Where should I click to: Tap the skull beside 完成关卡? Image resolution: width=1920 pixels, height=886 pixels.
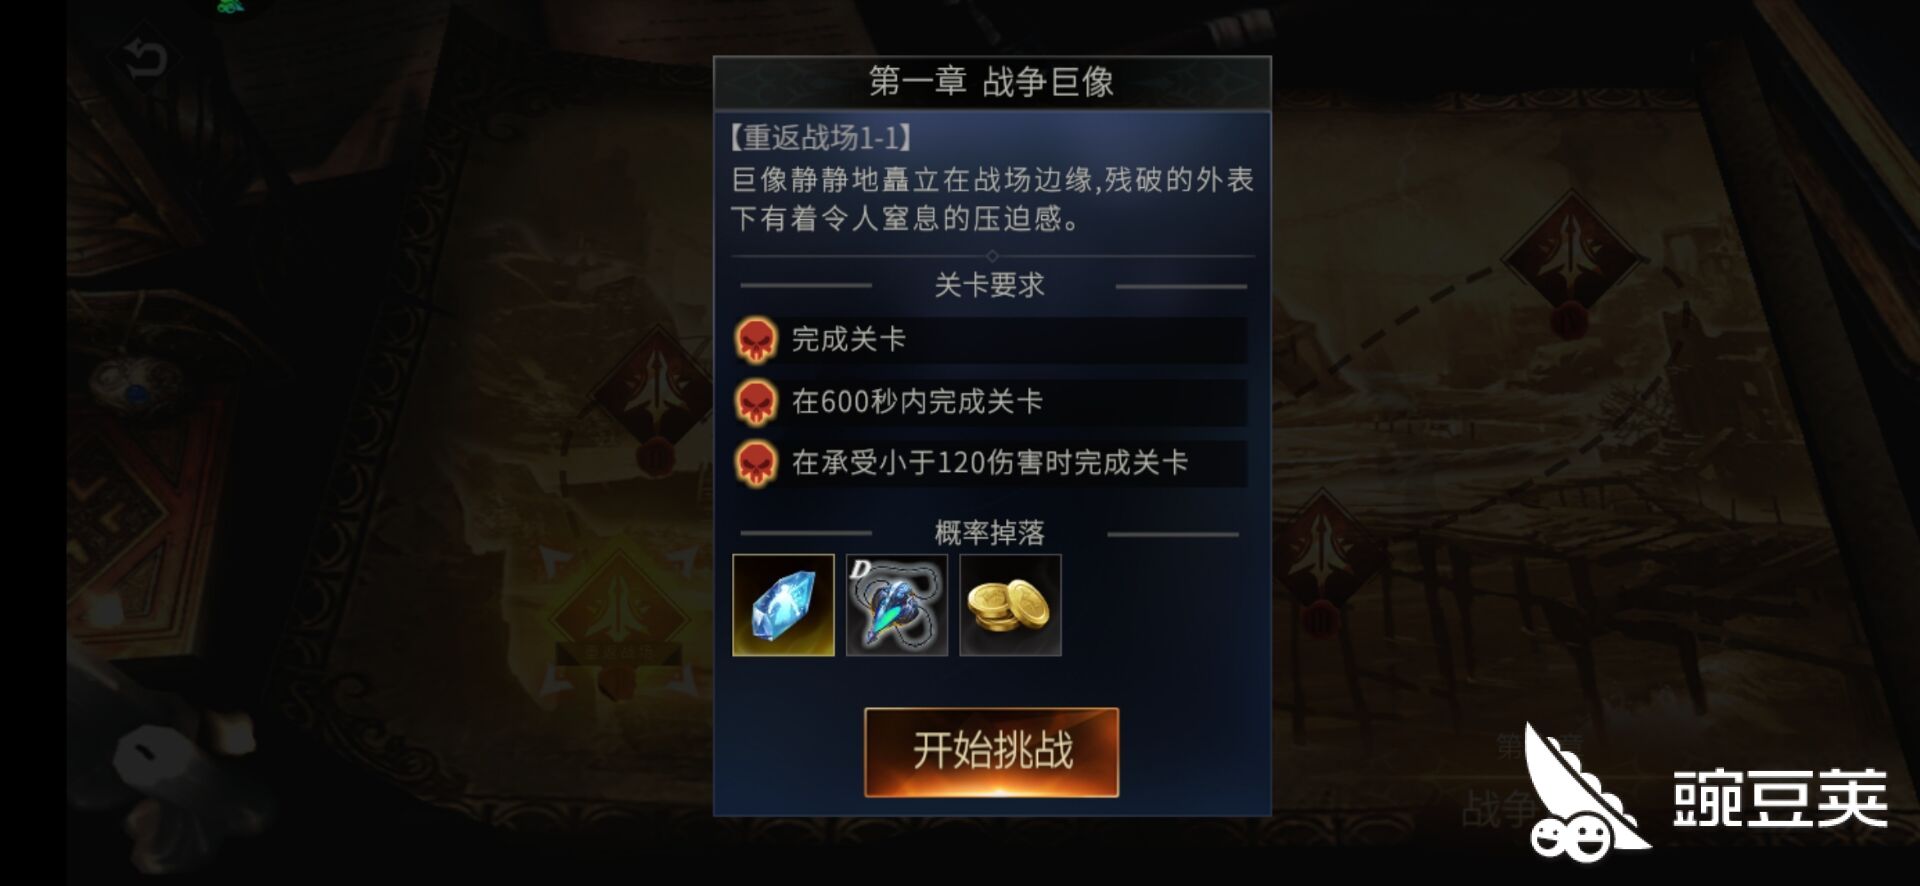point(756,340)
